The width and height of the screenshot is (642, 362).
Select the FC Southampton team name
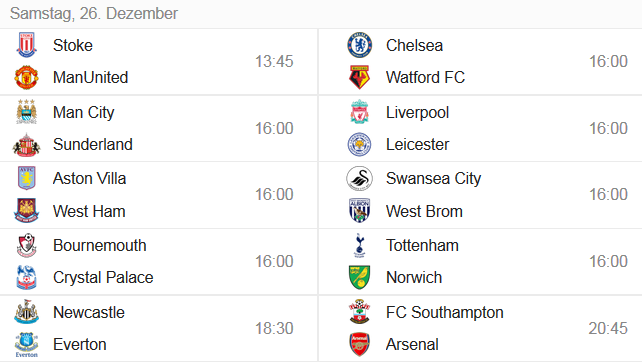click(x=445, y=312)
